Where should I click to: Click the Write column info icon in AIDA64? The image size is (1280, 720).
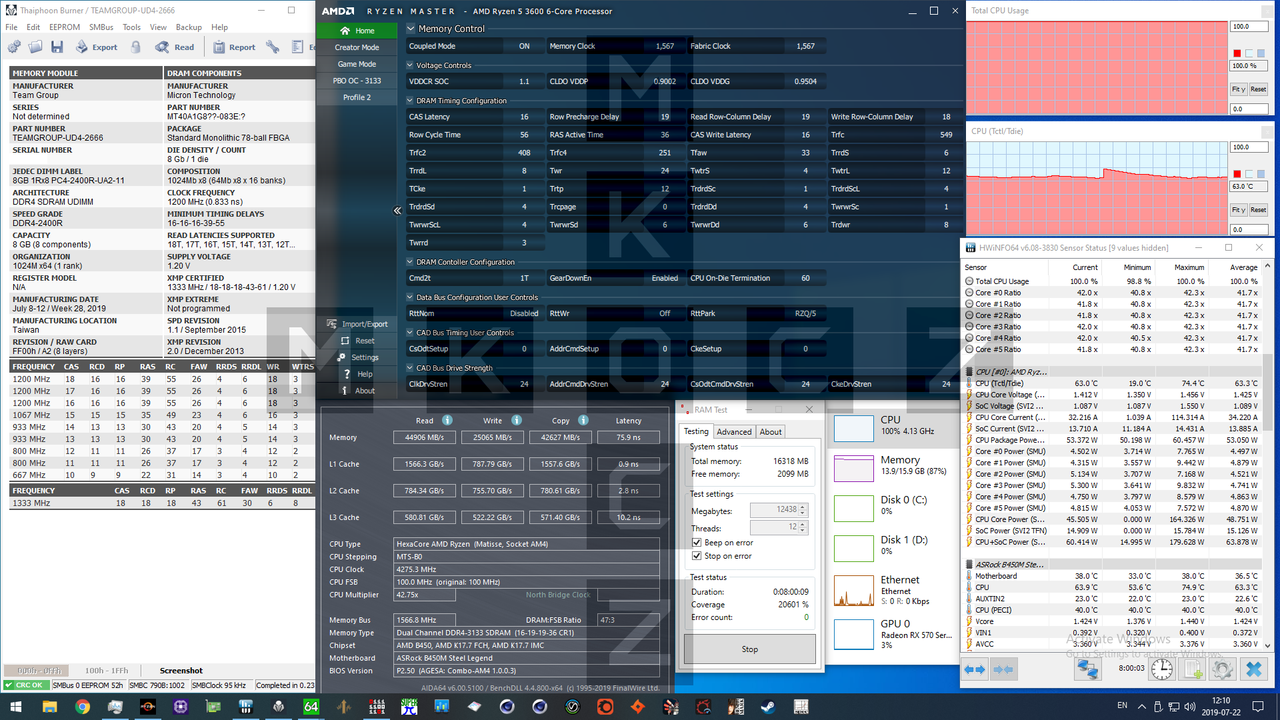pos(516,420)
